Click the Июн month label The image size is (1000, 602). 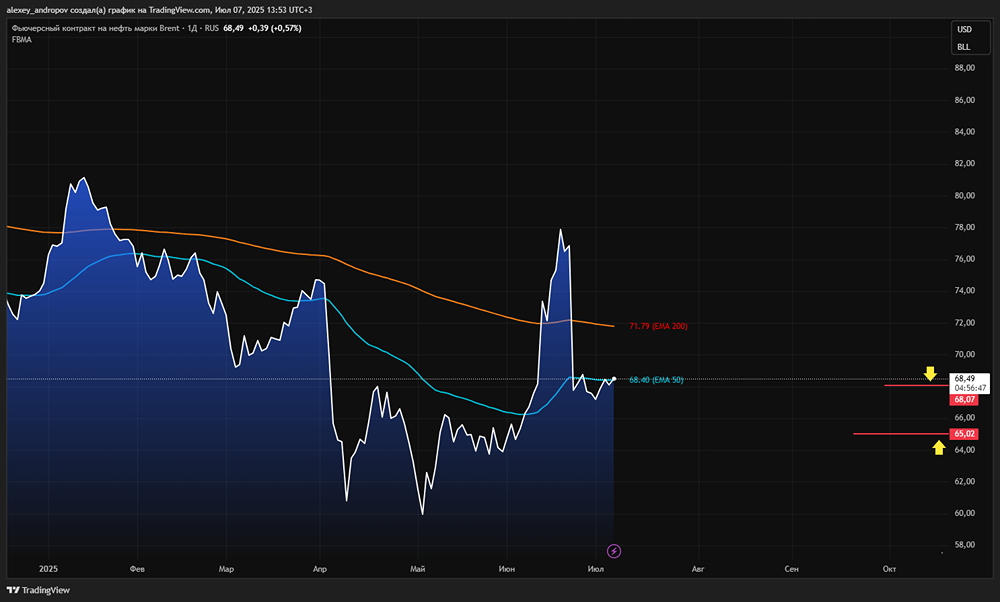point(507,569)
